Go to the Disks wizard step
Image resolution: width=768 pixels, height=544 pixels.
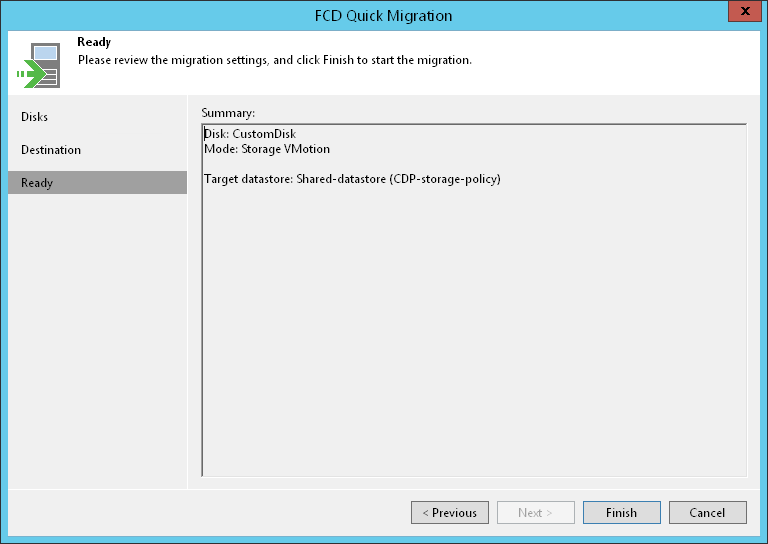click(x=35, y=117)
